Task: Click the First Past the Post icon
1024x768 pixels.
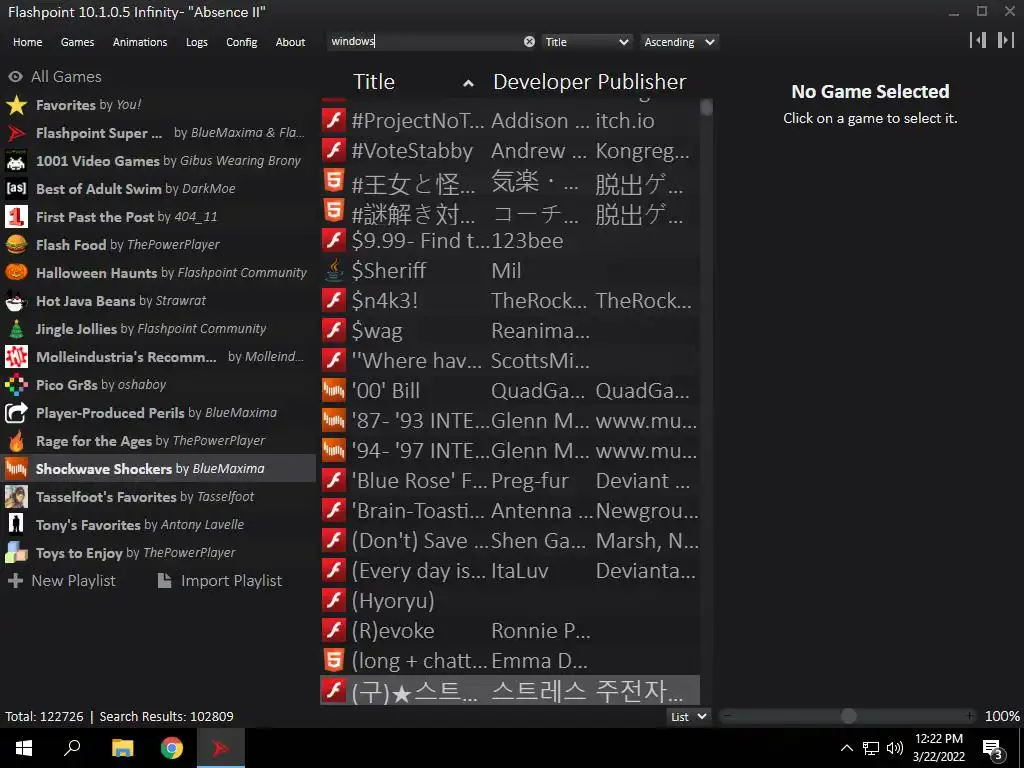Action: click(x=16, y=217)
